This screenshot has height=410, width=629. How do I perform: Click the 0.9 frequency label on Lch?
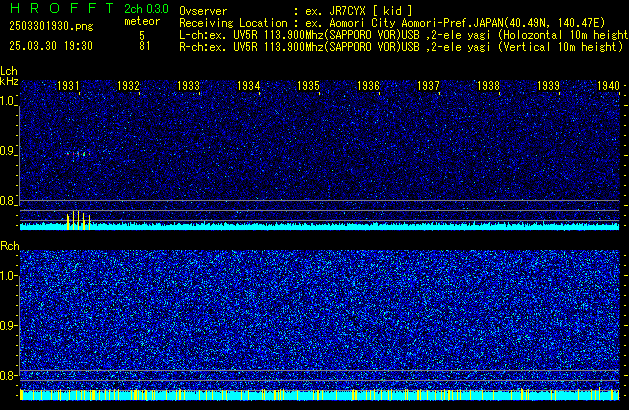click(x=8, y=151)
